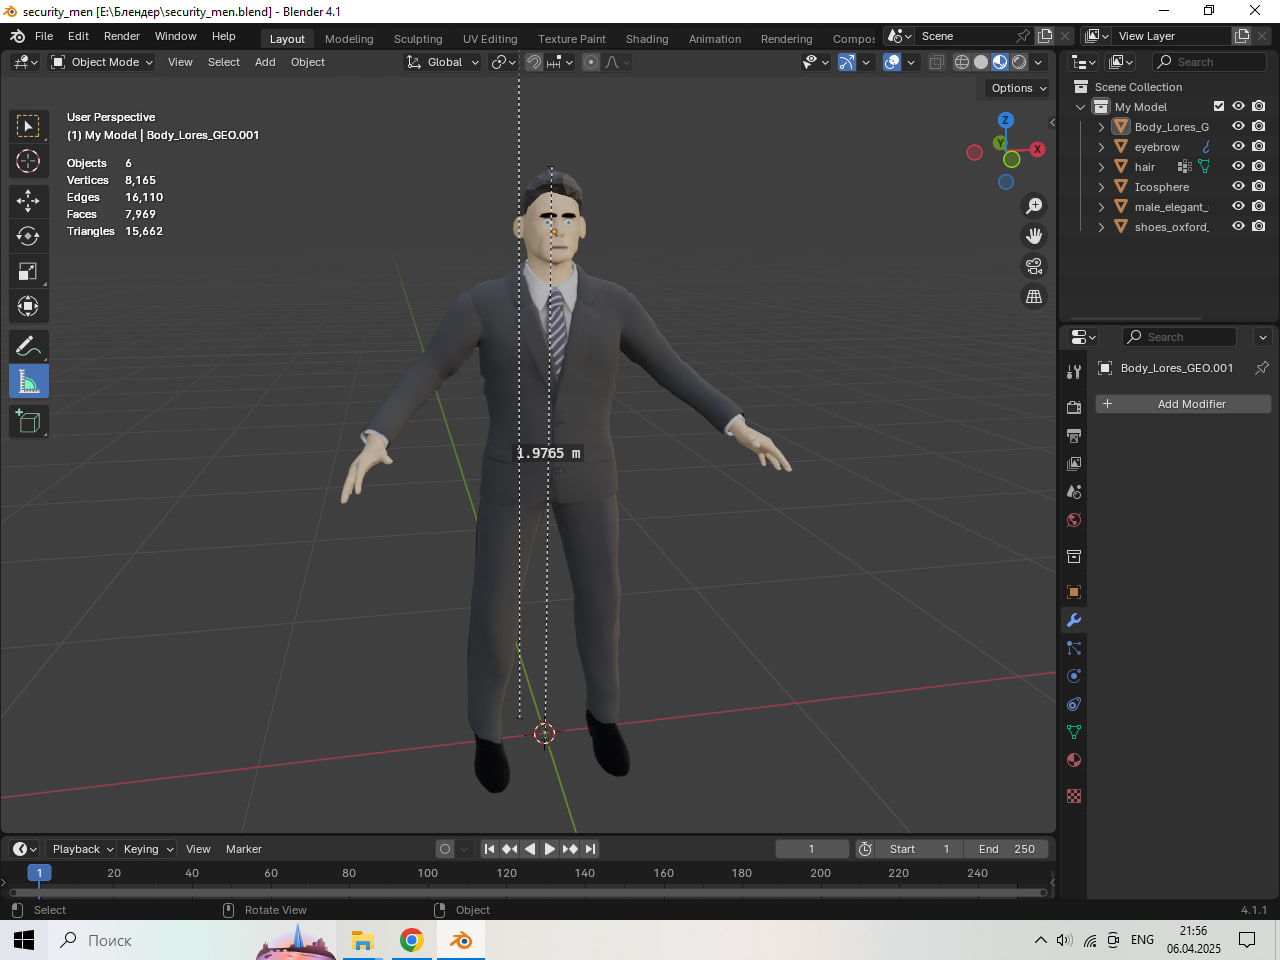Click frame 100 on the timeline ruler
This screenshot has height=960, width=1280.
point(428,873)
